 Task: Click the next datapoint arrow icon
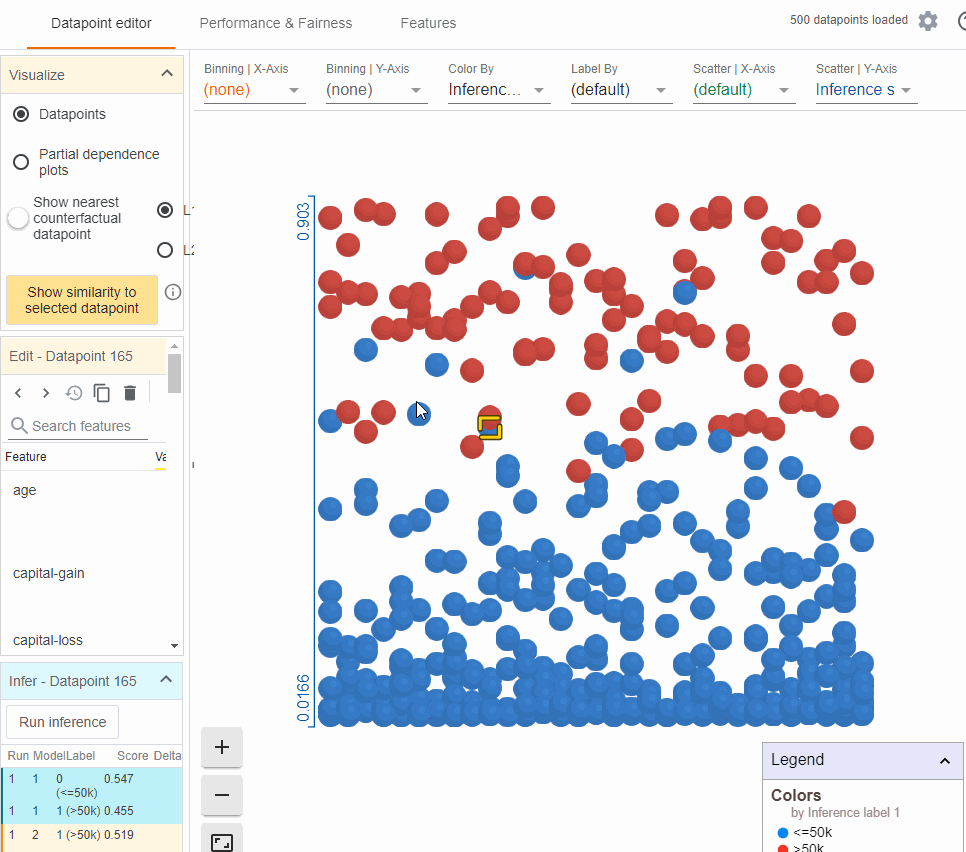[x=45, y=392]
